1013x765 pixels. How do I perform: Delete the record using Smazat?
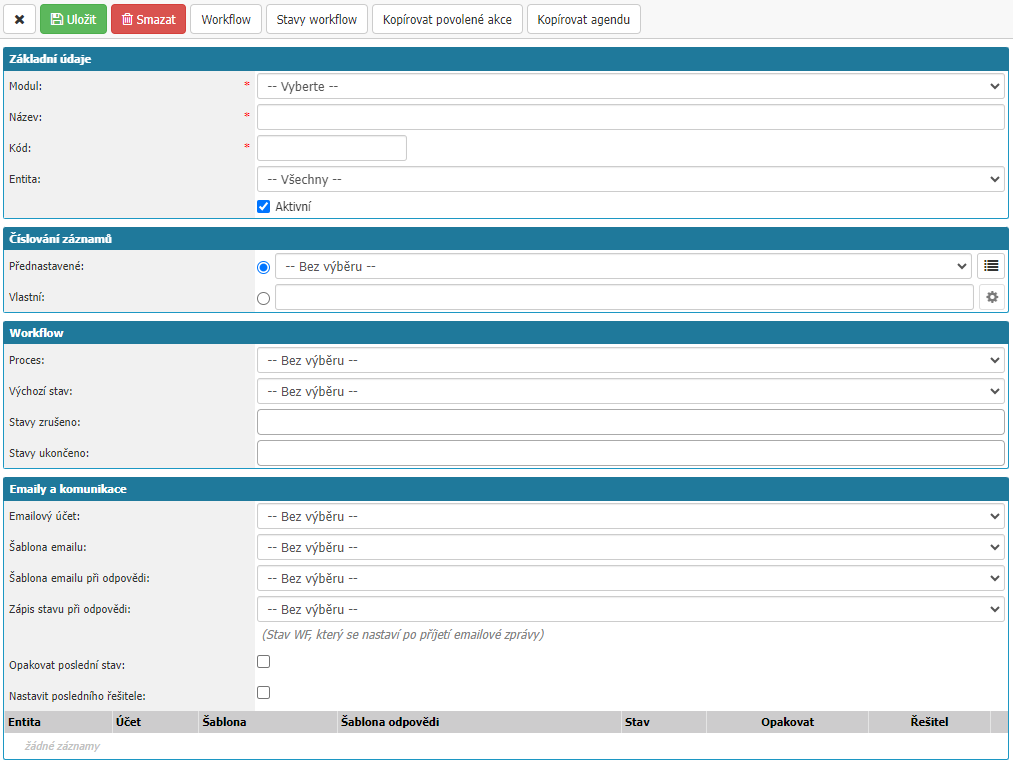tap(149, 19)
